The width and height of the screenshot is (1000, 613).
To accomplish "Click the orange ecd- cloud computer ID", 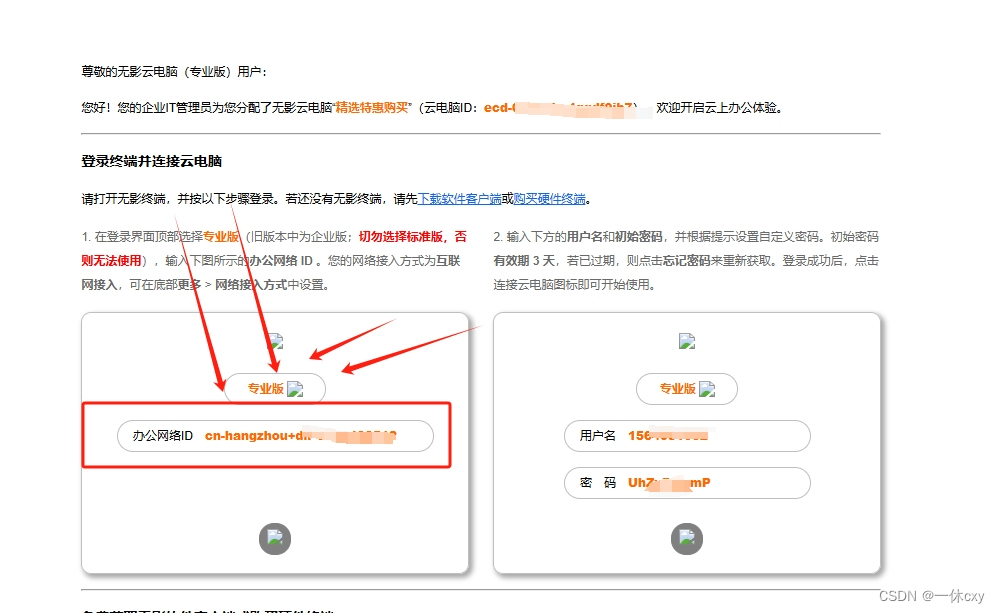I will click(x=559, y=108).
